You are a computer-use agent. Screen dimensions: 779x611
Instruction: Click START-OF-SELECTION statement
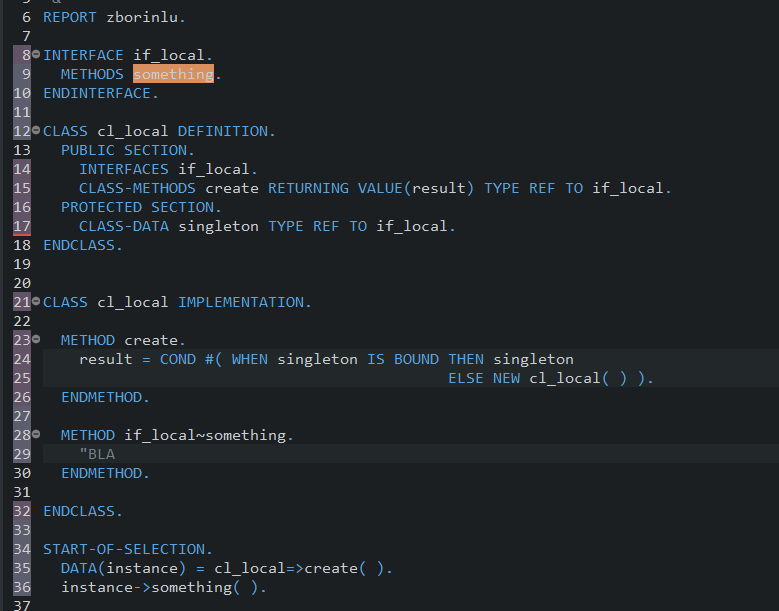coord(124,549)
